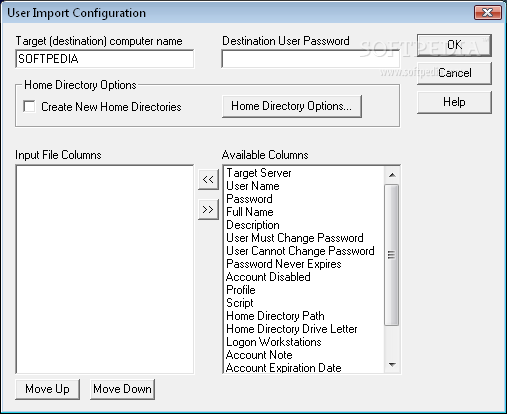Screen dimensions: 507x414
Task: Open Home Directory Options dialog
Action: 292,106
